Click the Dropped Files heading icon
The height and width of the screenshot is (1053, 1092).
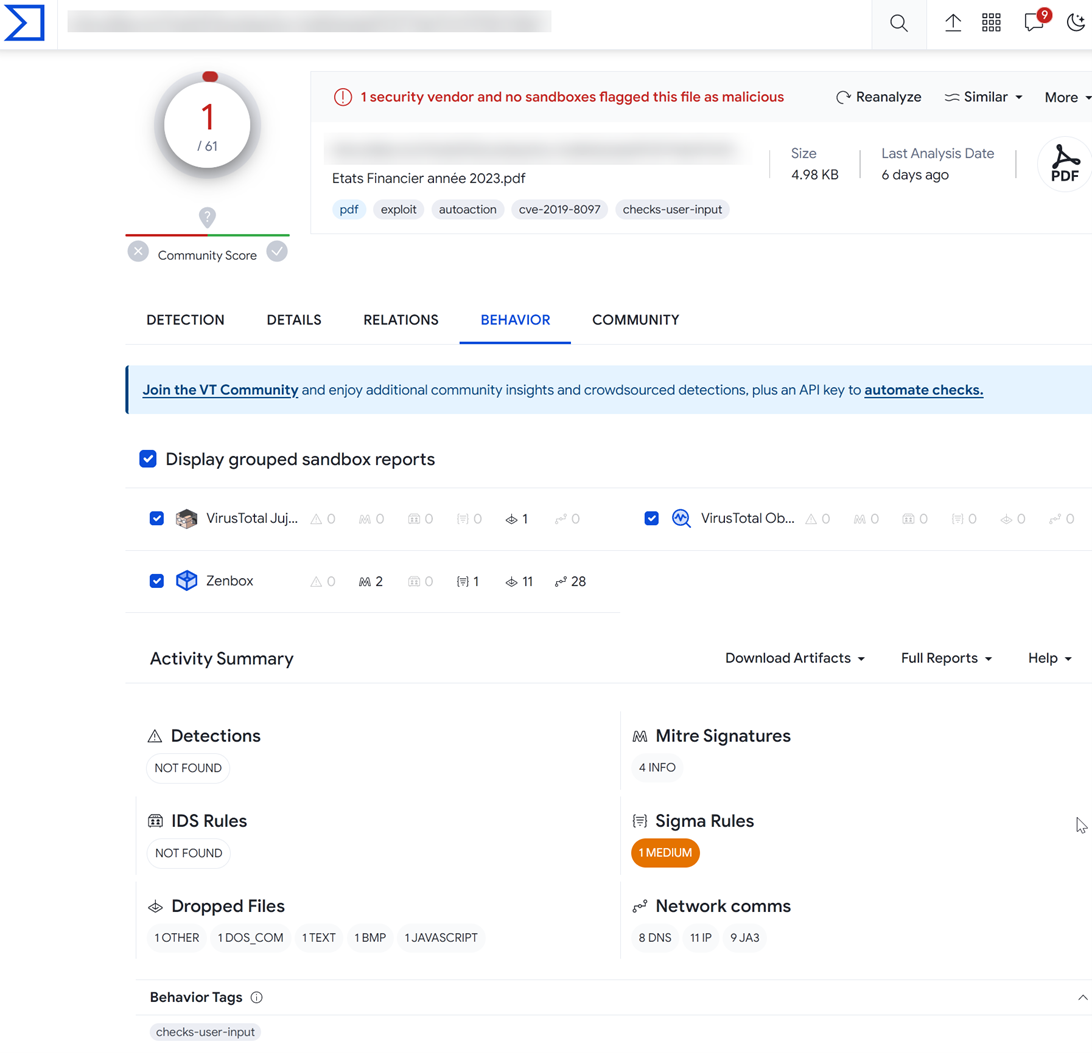[155, 907]
